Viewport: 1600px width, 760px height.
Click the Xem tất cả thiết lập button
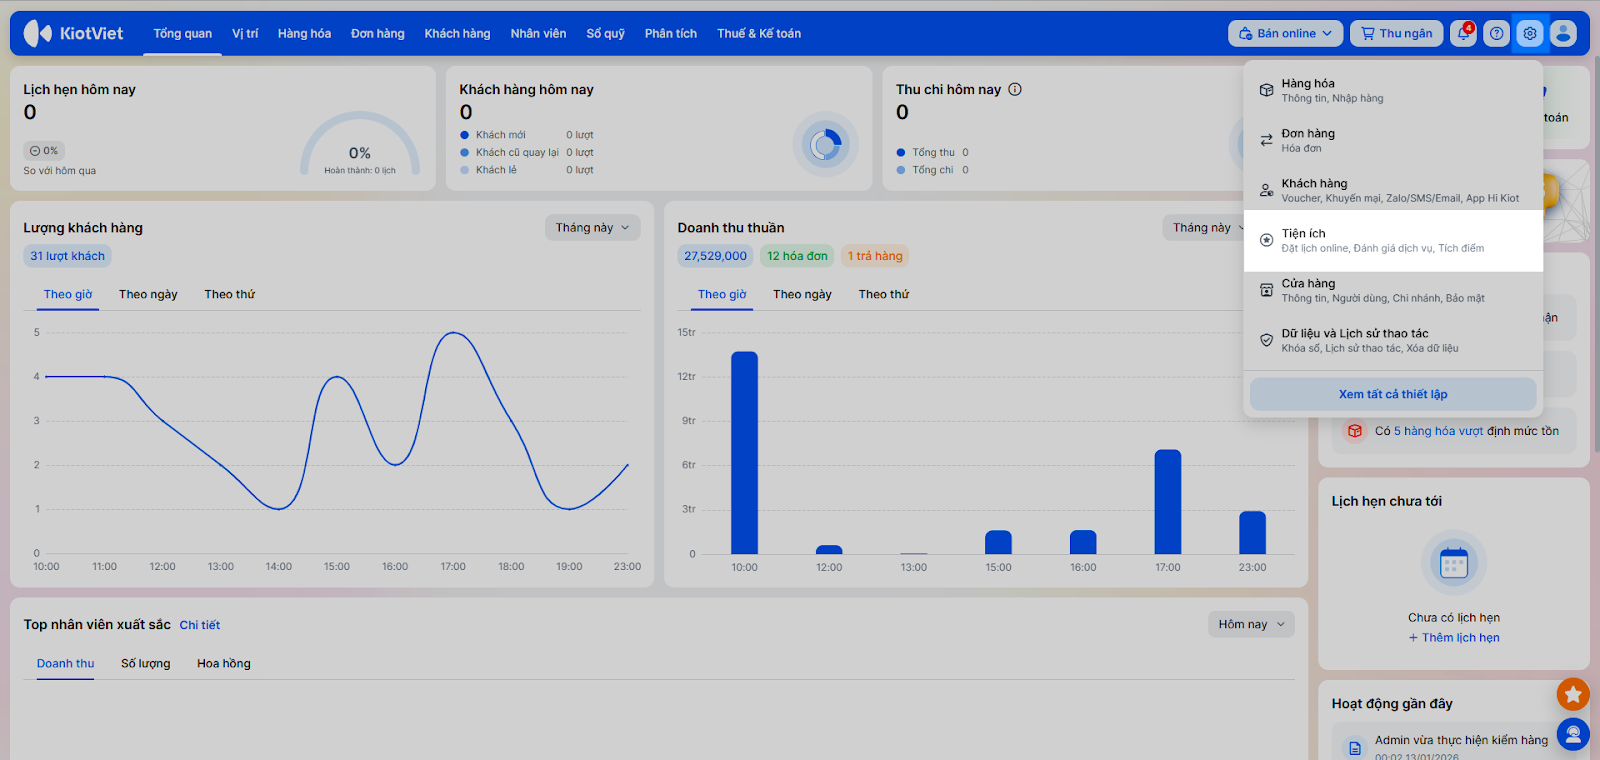click(x=1392, y=394)
